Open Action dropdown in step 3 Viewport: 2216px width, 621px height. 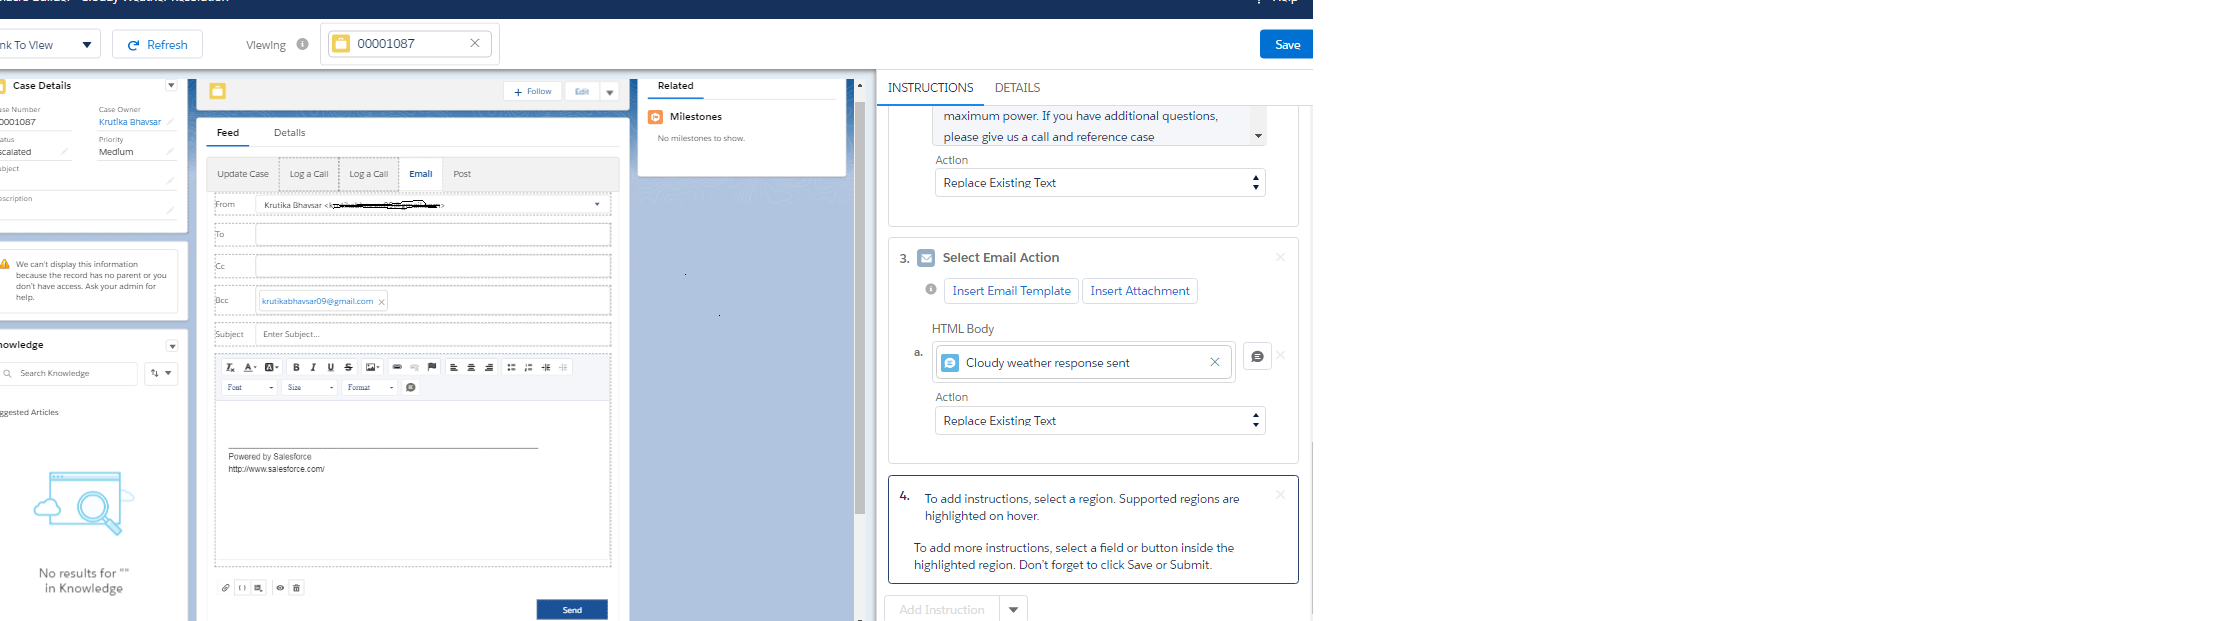1100,421
